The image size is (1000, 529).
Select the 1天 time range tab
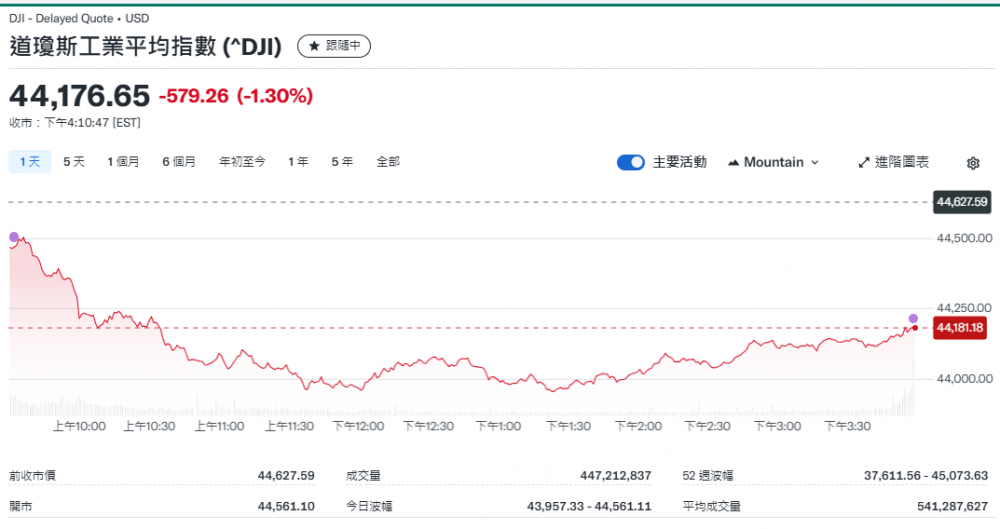pos(30,162)
